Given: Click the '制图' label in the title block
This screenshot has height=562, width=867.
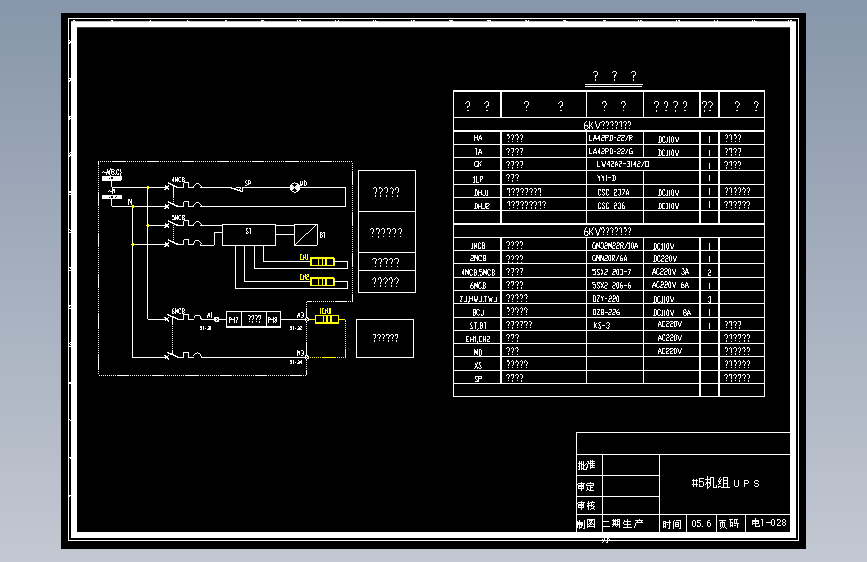Looking at the screenshot, I should pyautogui.click(x=586, y=524).
